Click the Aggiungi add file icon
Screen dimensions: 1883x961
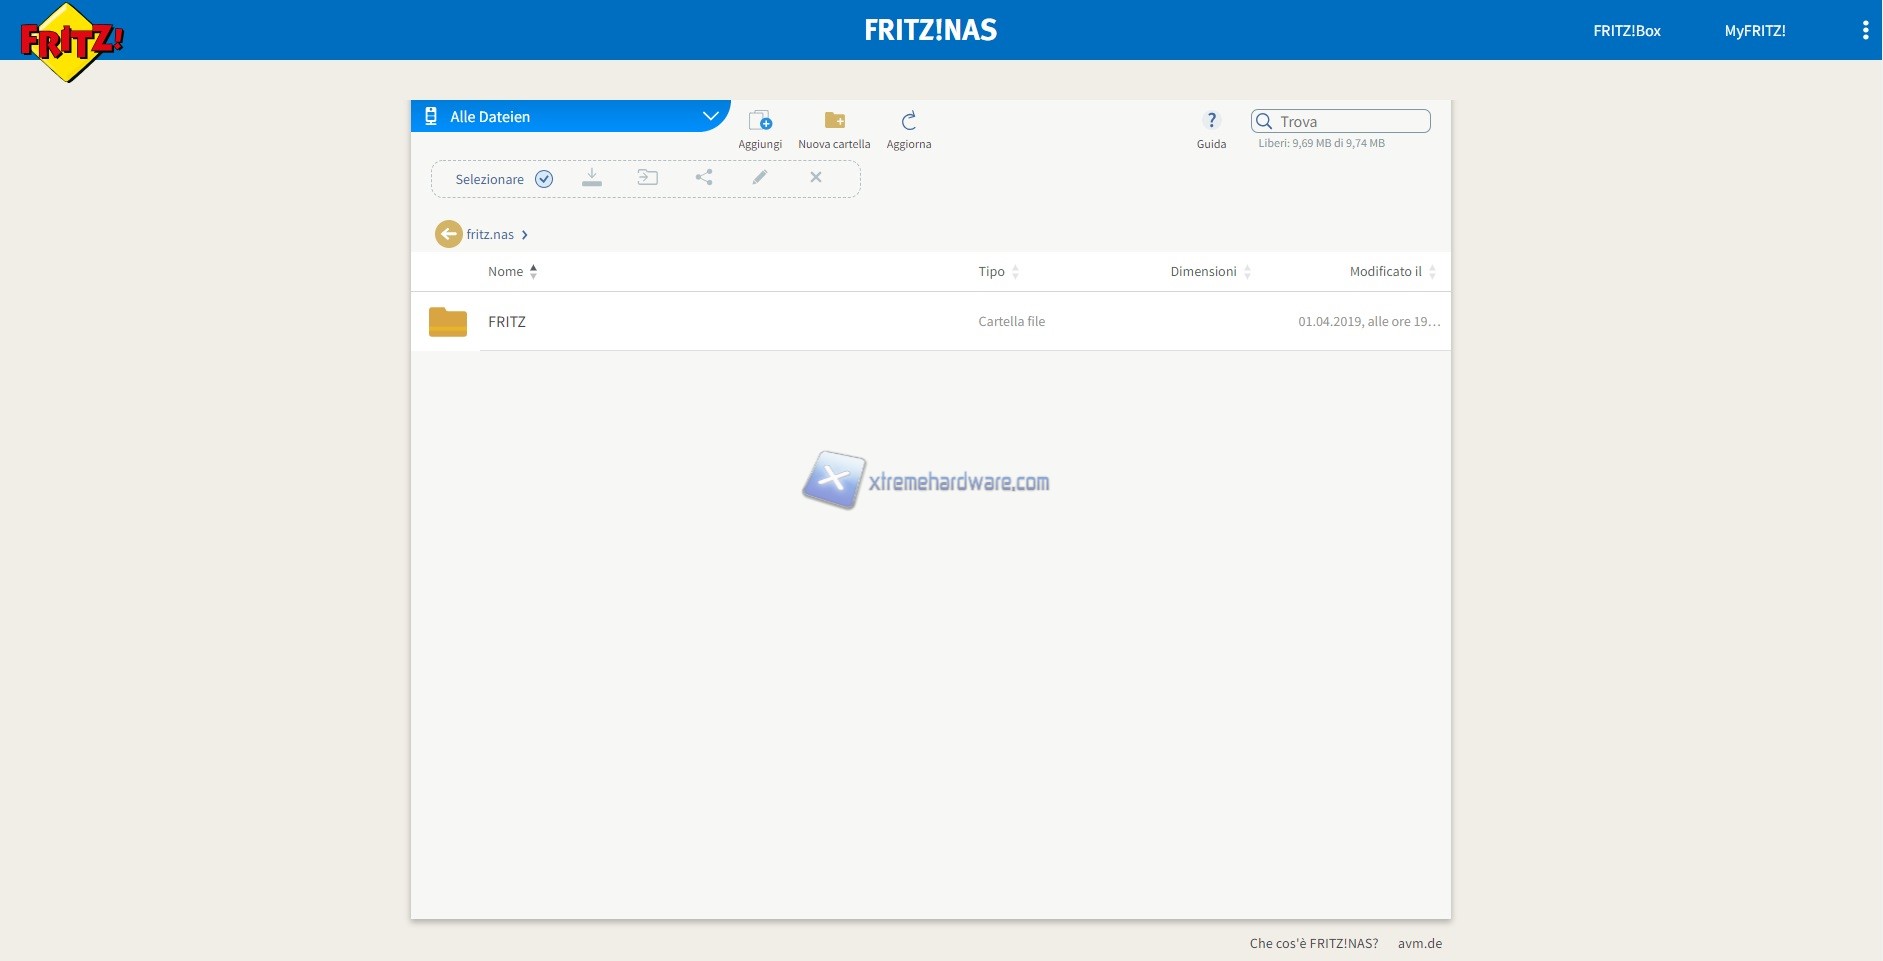[x=760, y=121]
